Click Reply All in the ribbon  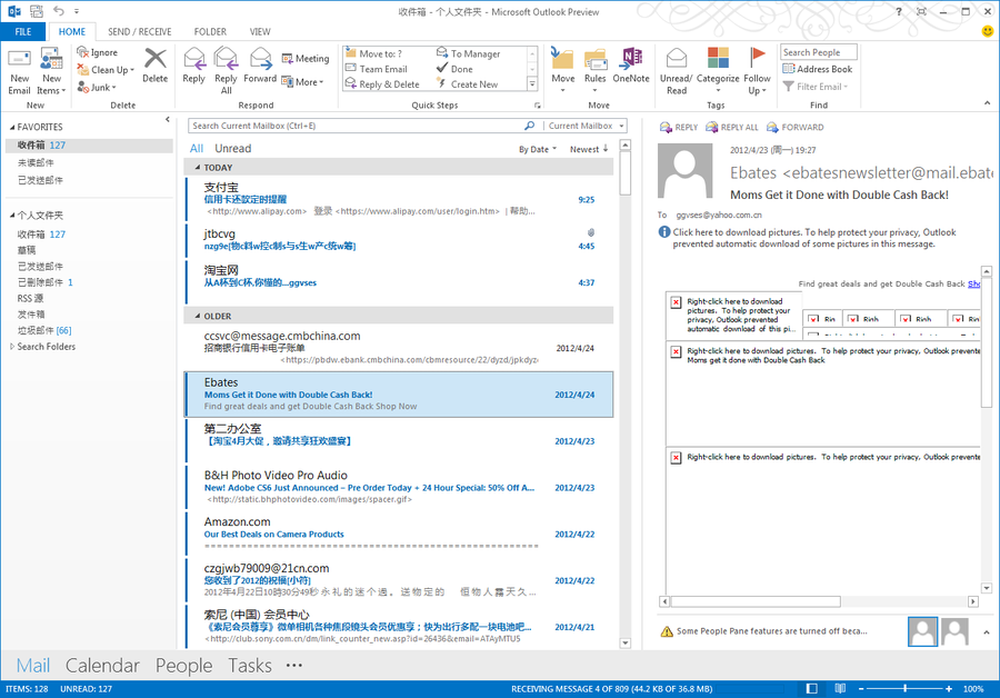226,71
